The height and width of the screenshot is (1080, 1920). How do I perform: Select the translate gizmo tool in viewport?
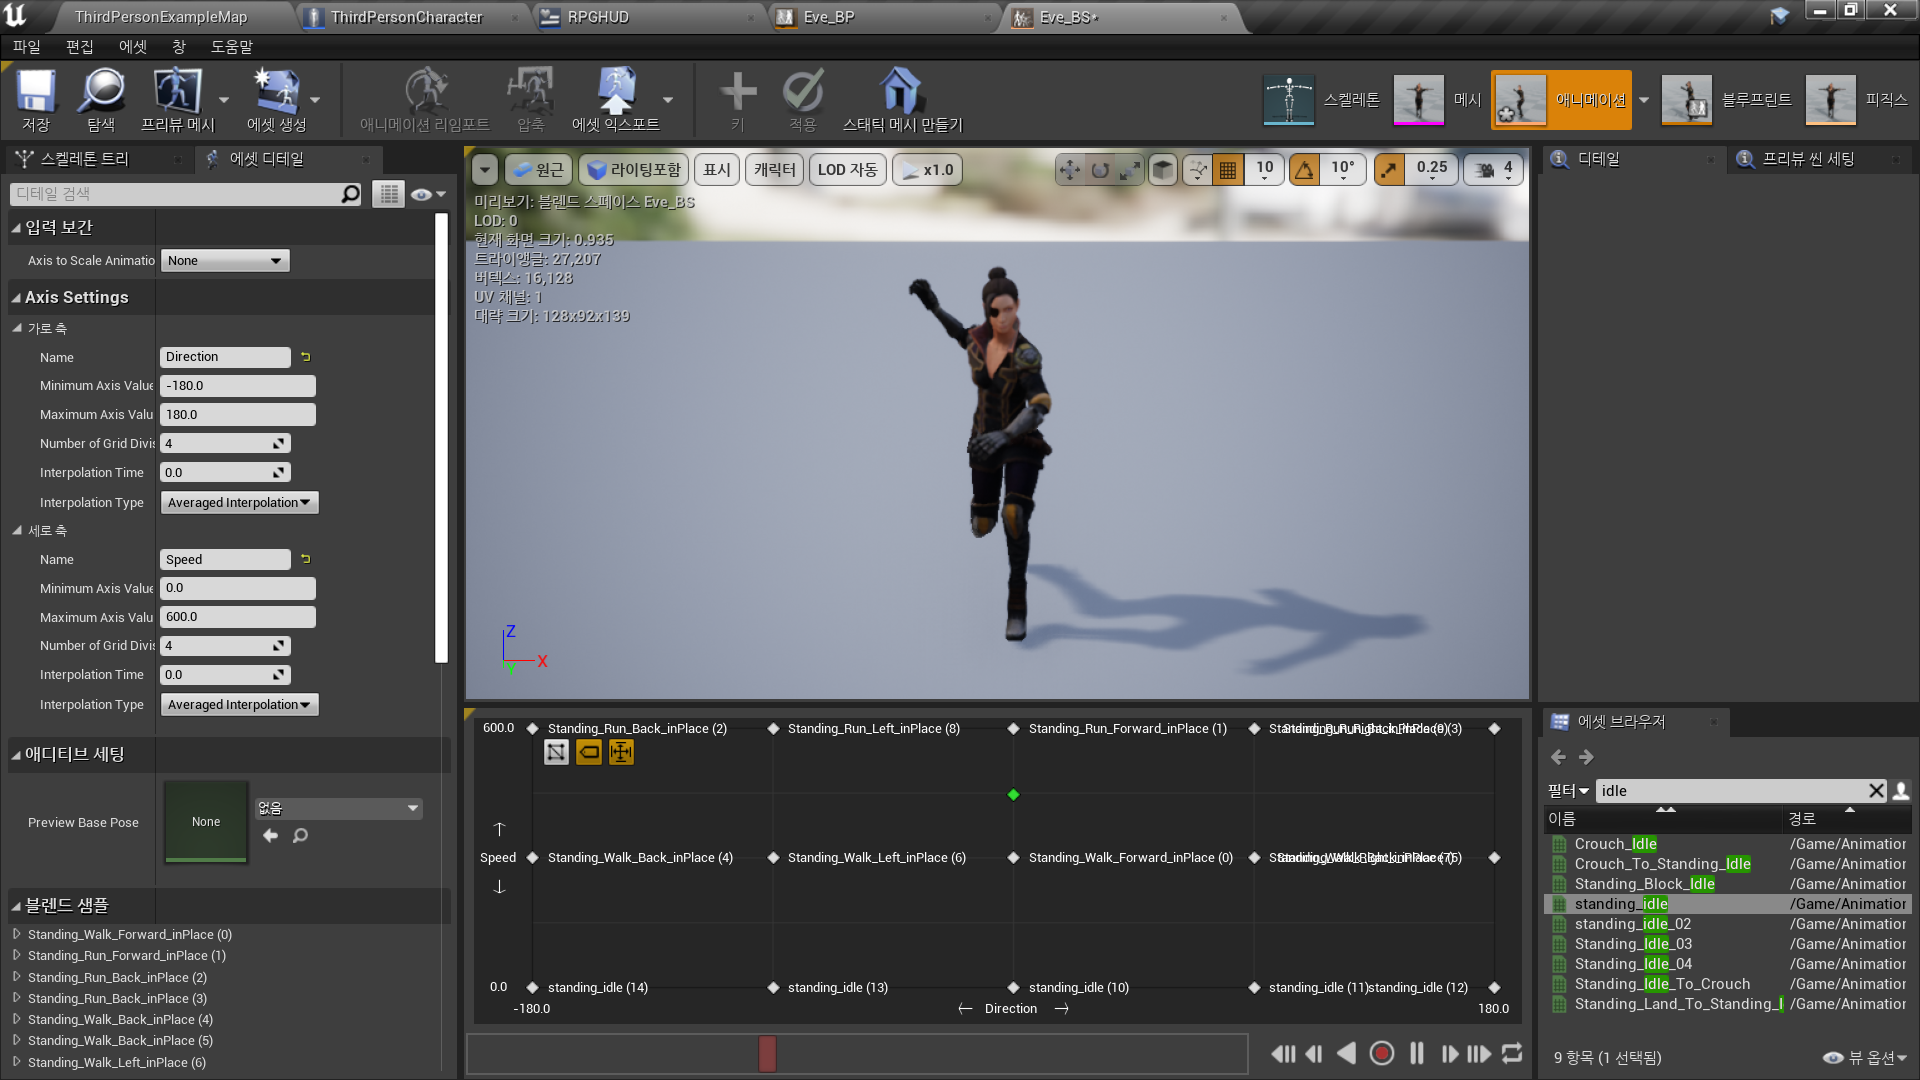click(1069, 170)
